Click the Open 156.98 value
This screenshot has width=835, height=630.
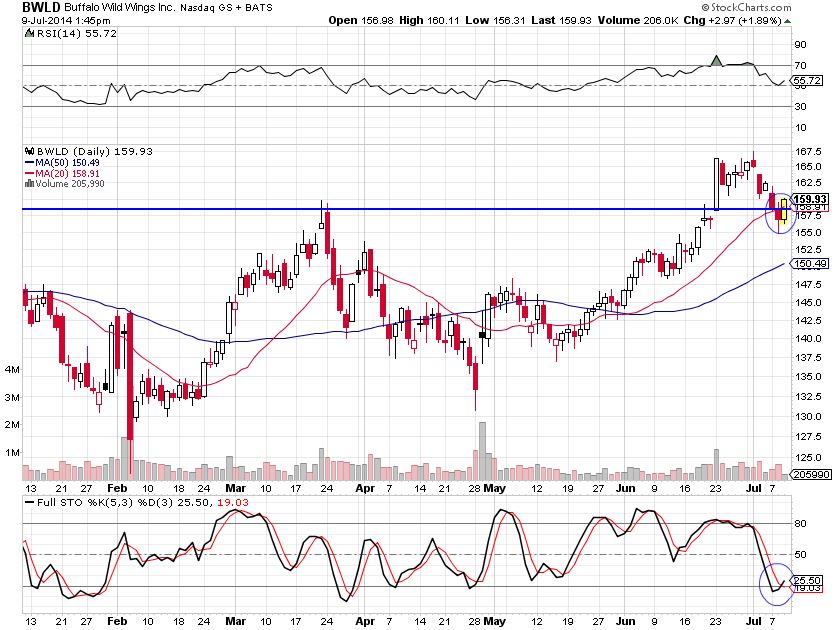361,20
